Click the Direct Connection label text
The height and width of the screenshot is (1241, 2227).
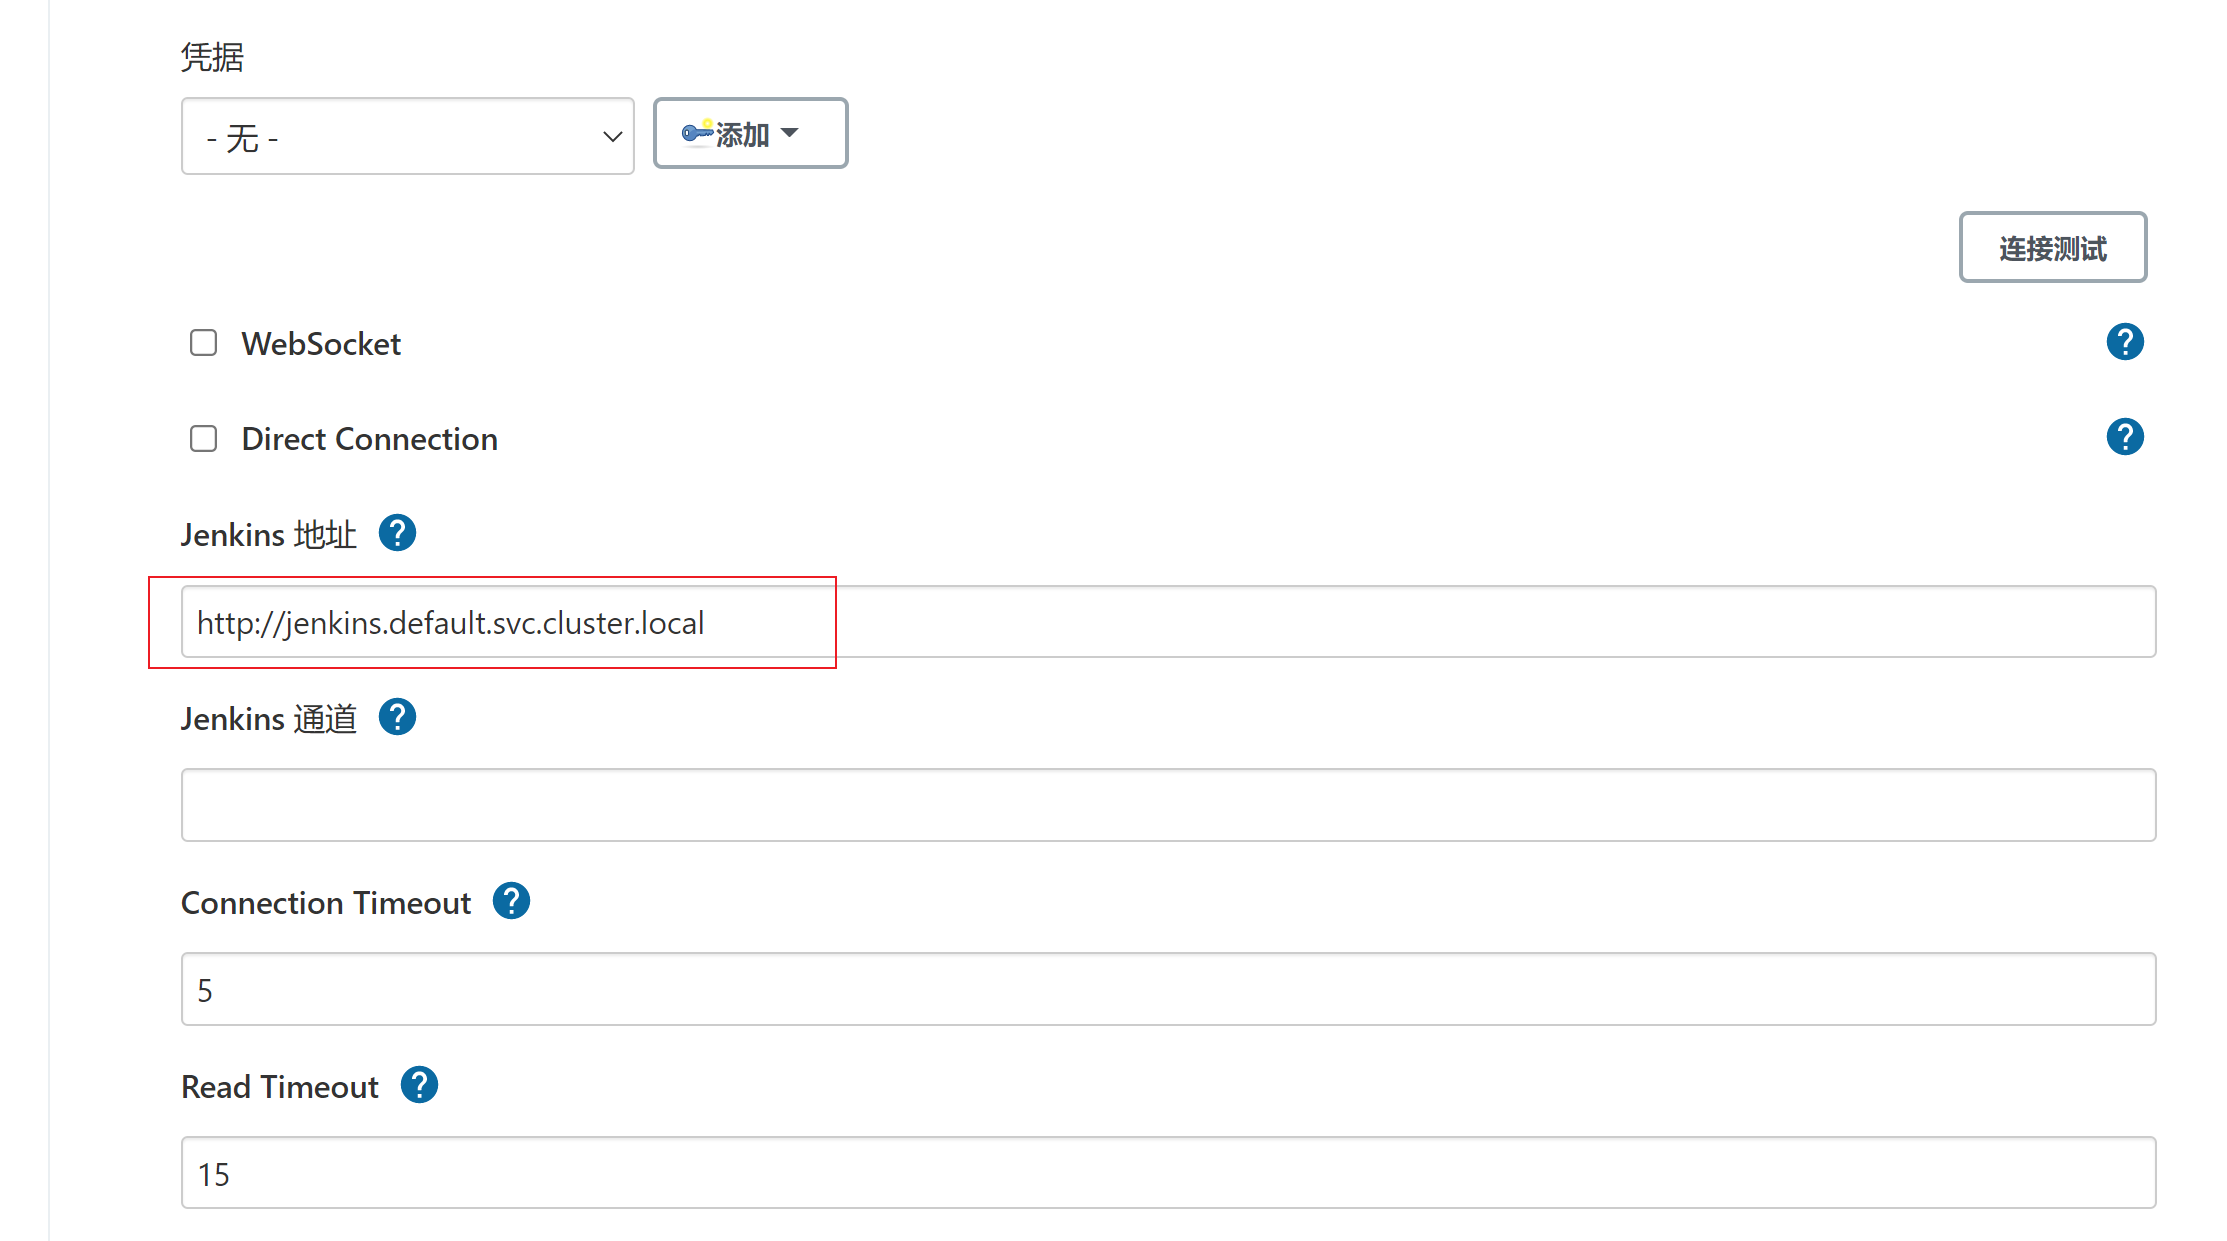(369, 439)
